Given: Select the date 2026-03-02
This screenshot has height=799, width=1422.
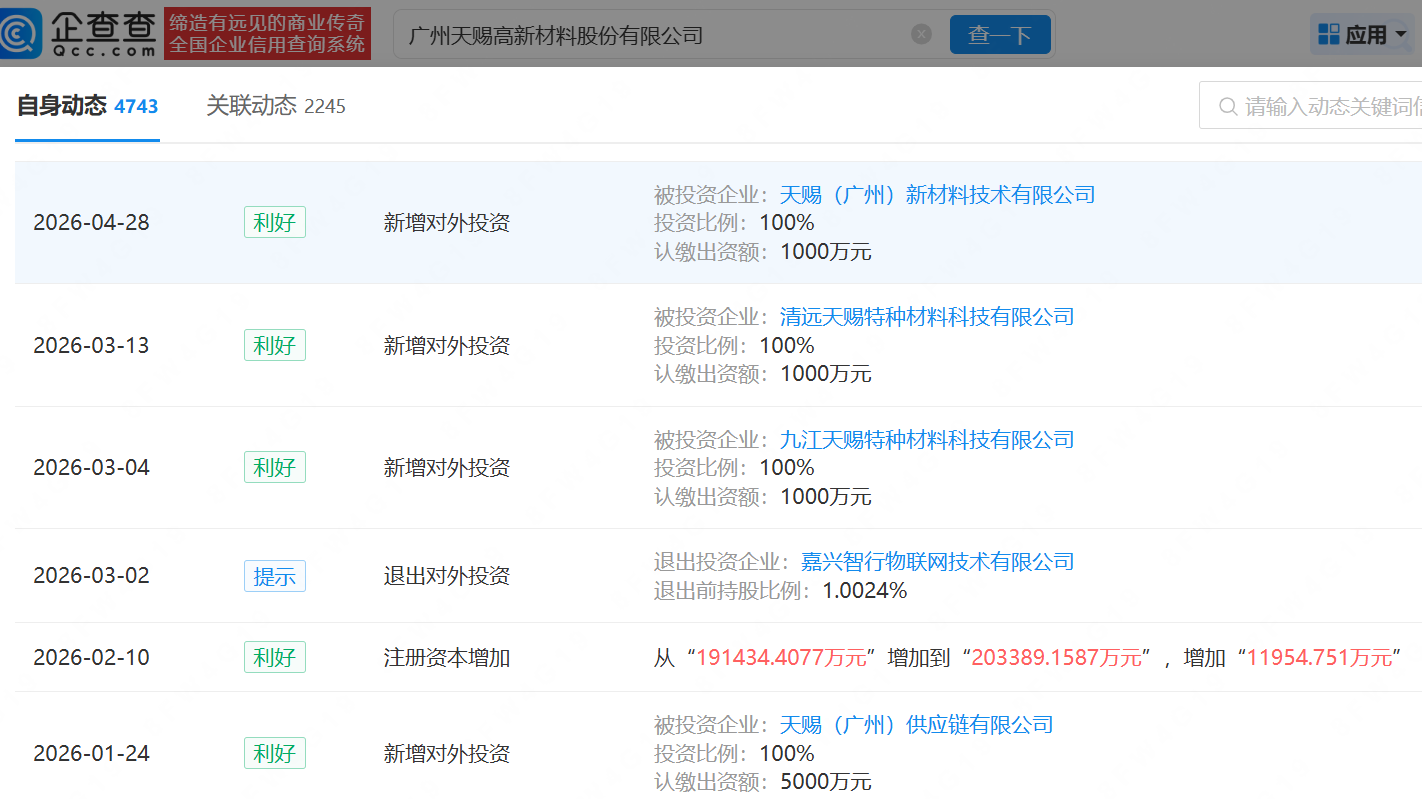Looking at the screenshot, I should click(x=91, y=576).
